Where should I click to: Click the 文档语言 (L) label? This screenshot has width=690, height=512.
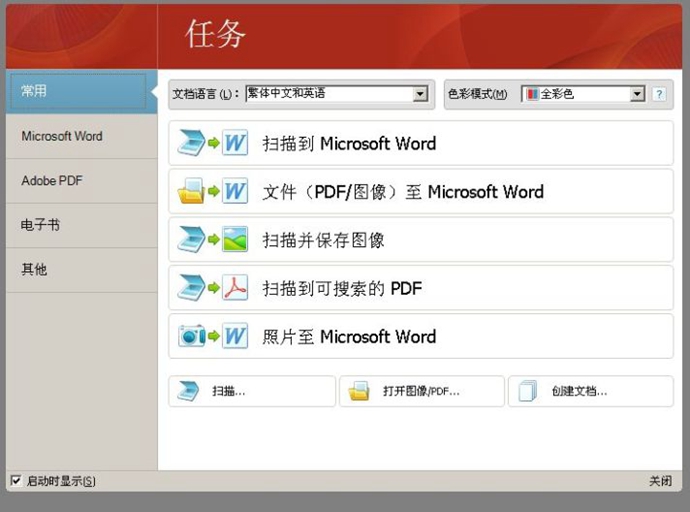[206, 94]
